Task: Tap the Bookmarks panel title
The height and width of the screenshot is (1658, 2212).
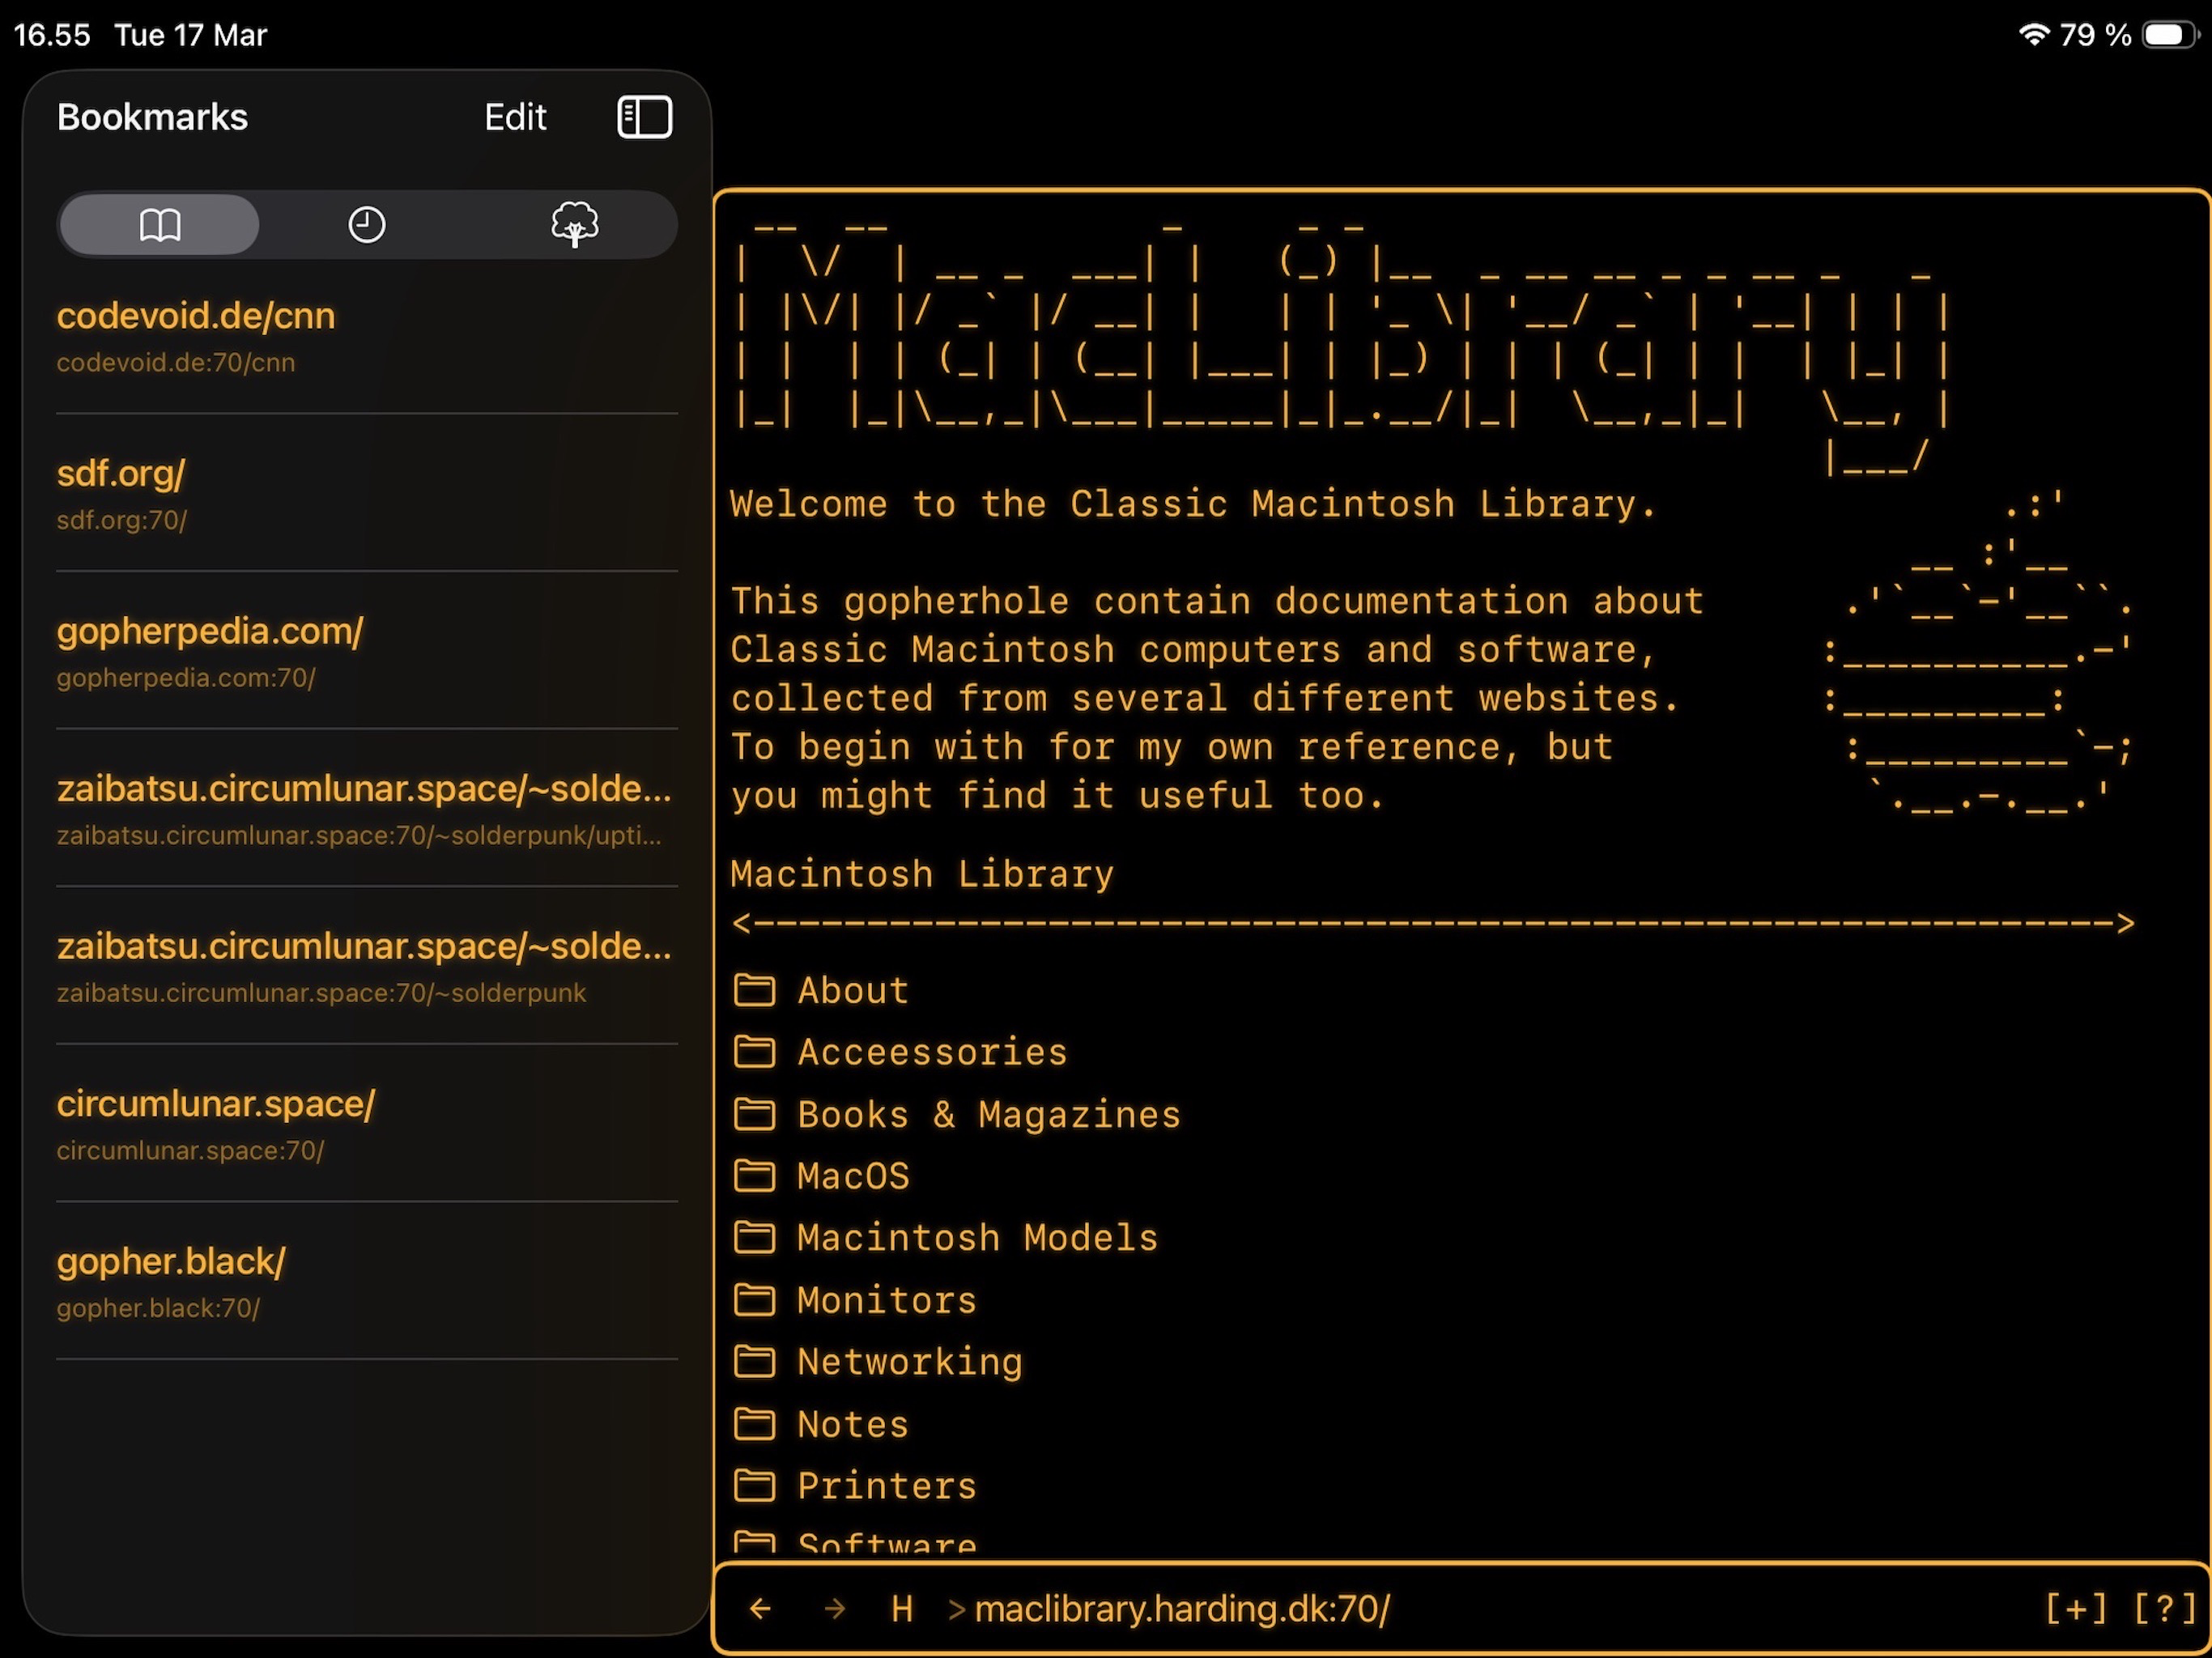Action: (152, 117)
